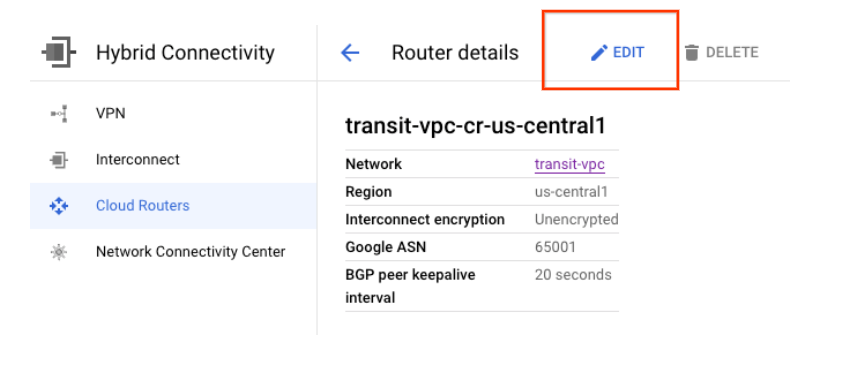The height and width of the screenshot is (369, 841).
Task: Click the Hybrid Connectivity product icon
Action: pyautogui.click(x=58, y=53)
